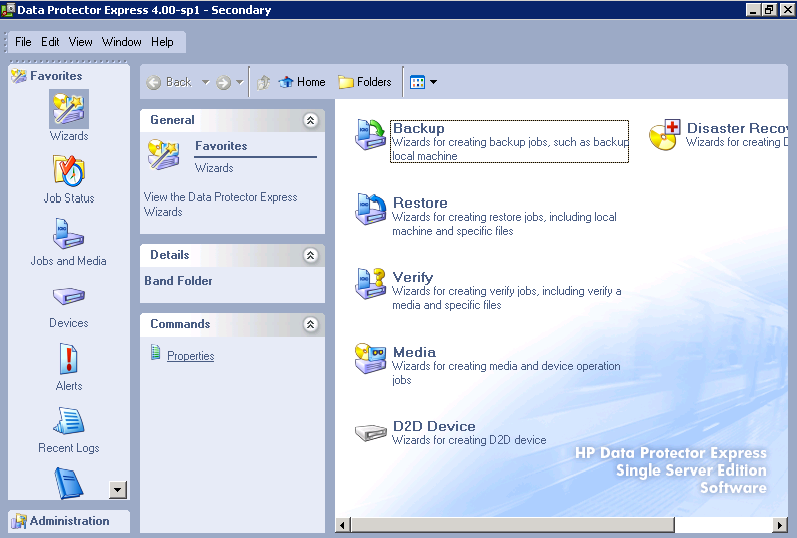The image size is (797, 538).
Task: Select the Jobs and Media icon
Action: pyautogui.click(x=69, y=233)
